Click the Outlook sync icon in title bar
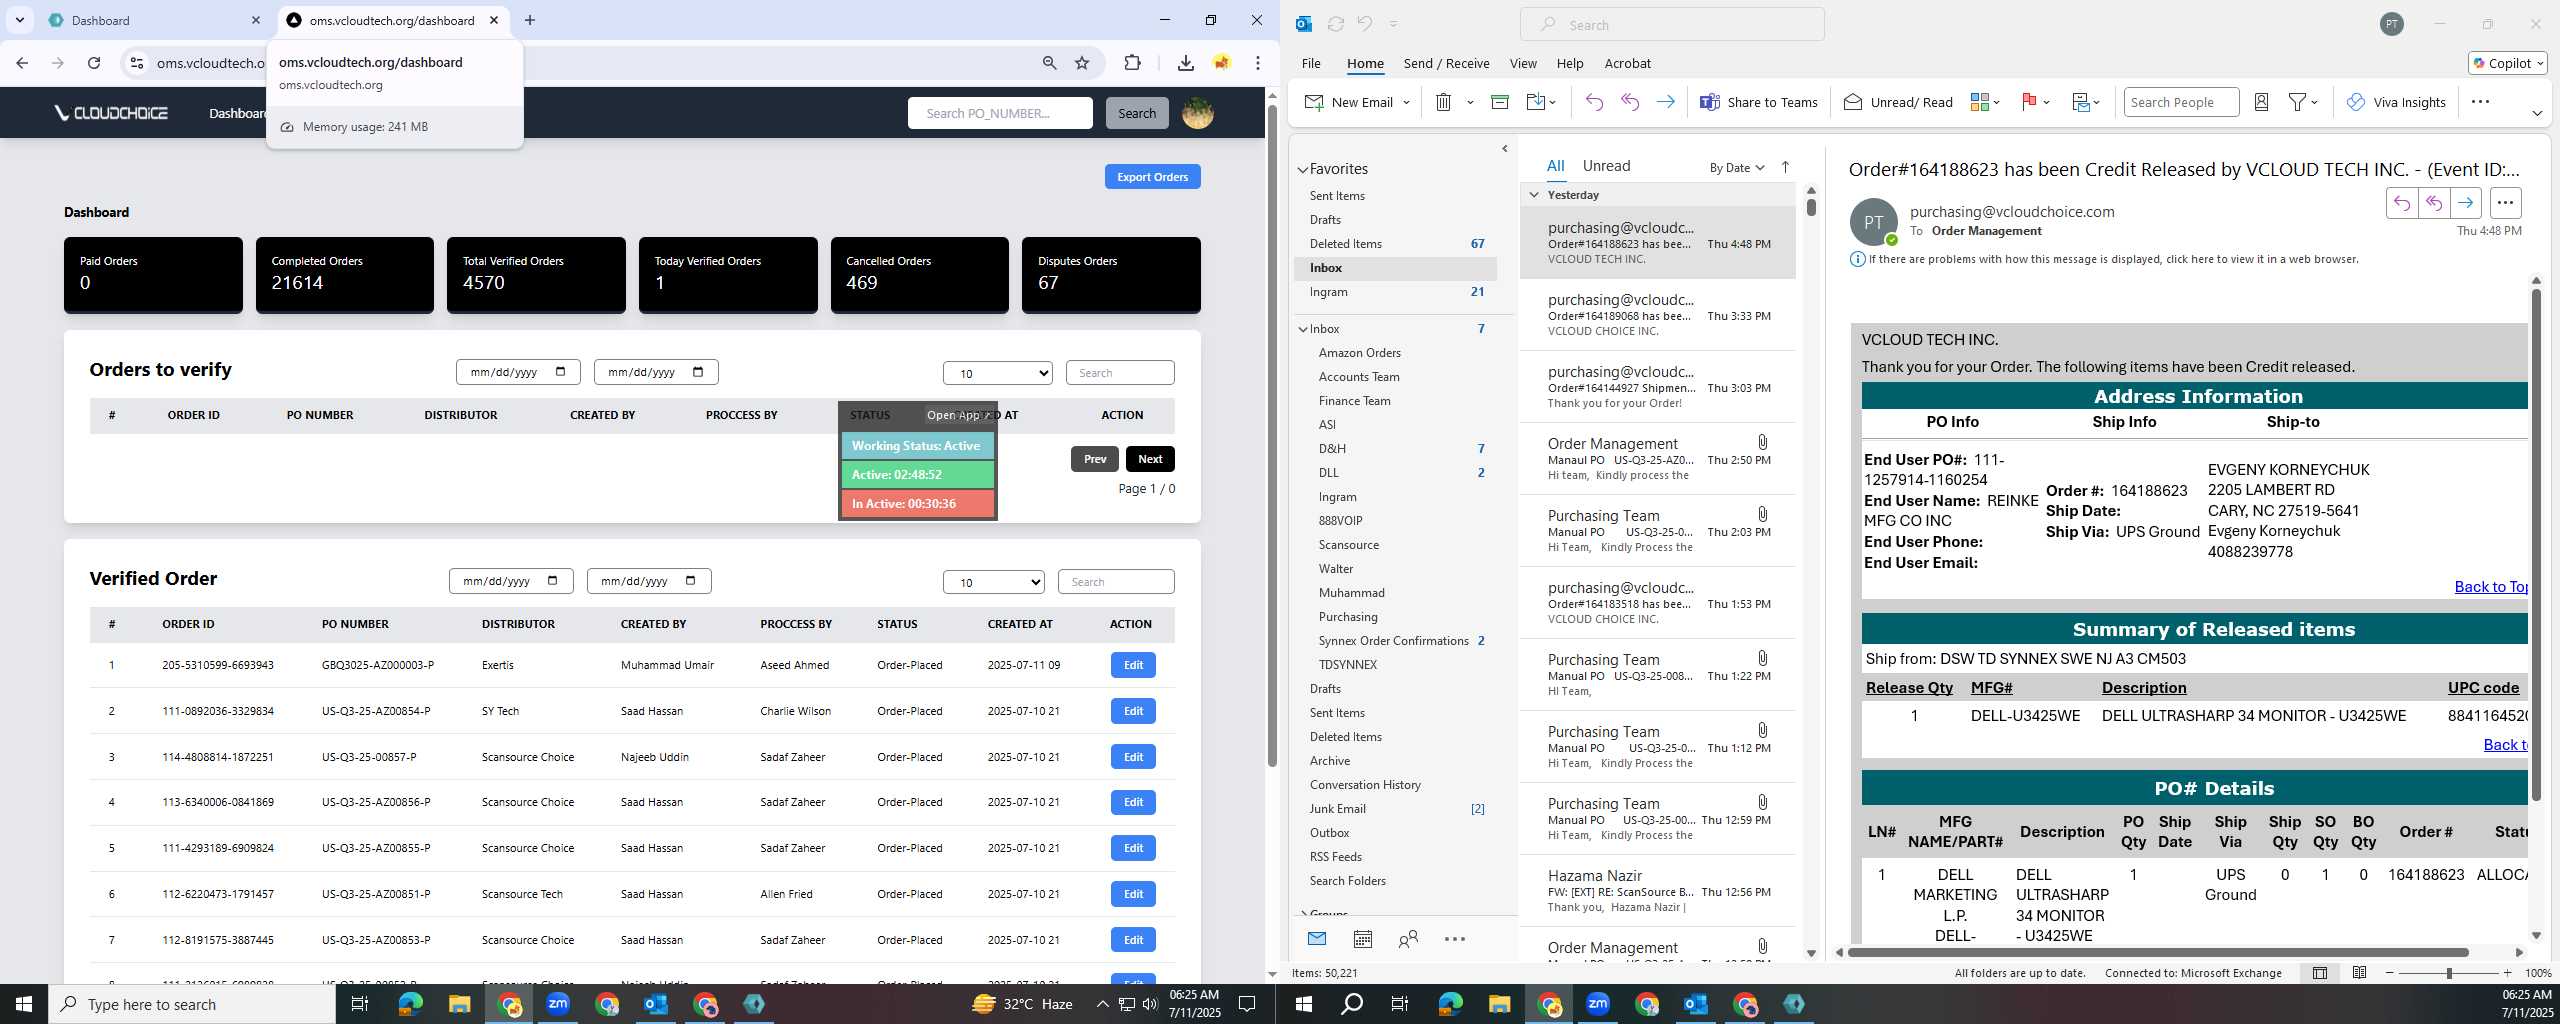The width and height of the screenshot is (2560, 1024). [x=1335, y=24]
